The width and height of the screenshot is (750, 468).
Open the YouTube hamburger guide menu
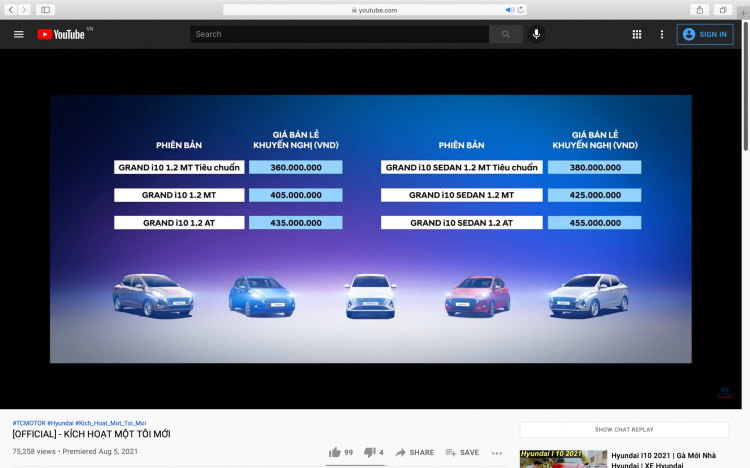pos(19,34)
